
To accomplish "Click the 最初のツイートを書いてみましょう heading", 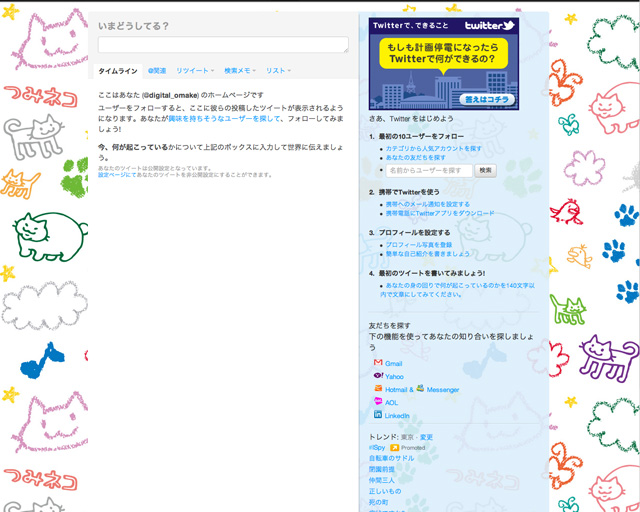I will pyautogui.click(x=432, y=273).
